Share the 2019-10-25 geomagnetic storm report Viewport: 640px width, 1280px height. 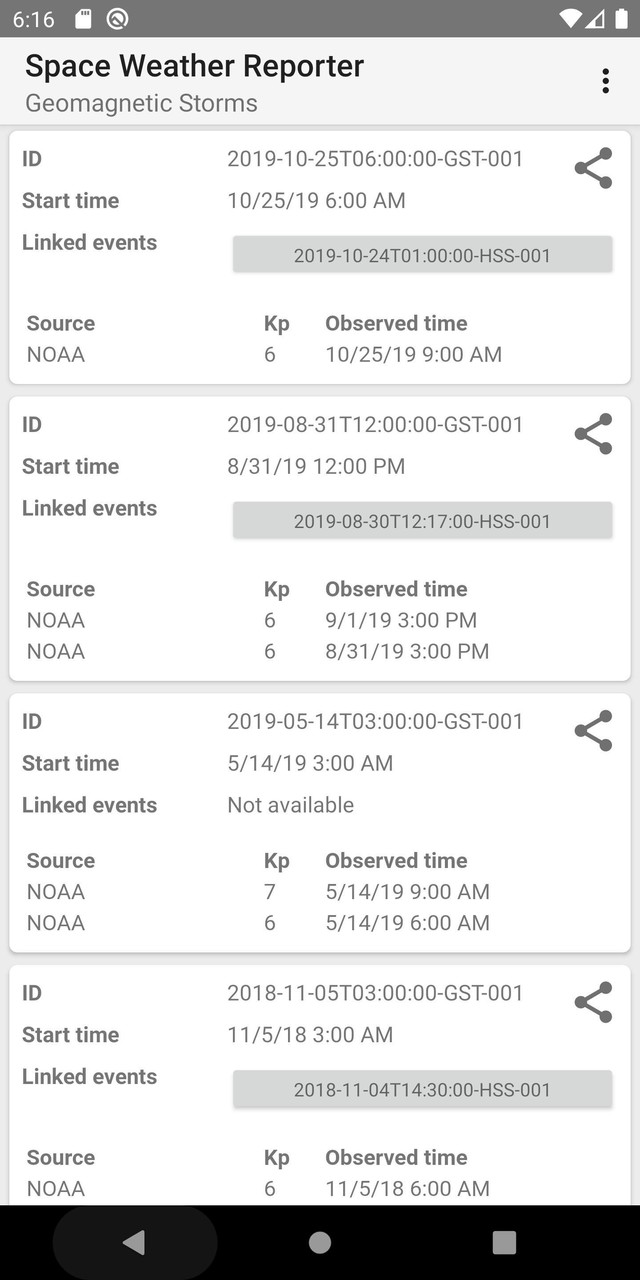pos(593,168)
